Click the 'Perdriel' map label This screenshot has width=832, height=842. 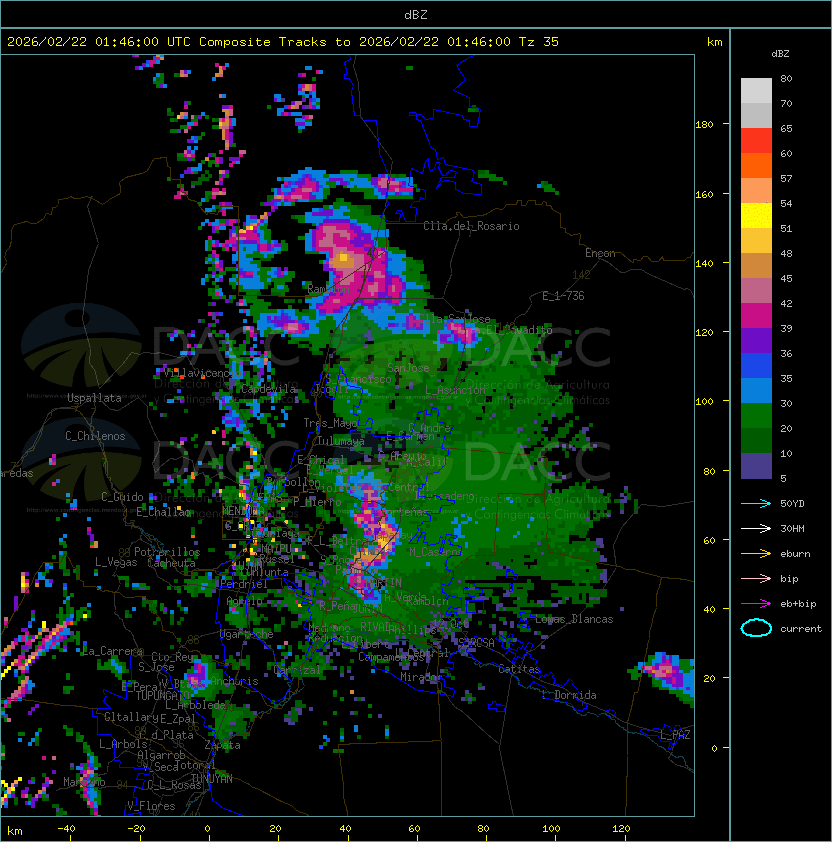[244, 584]
